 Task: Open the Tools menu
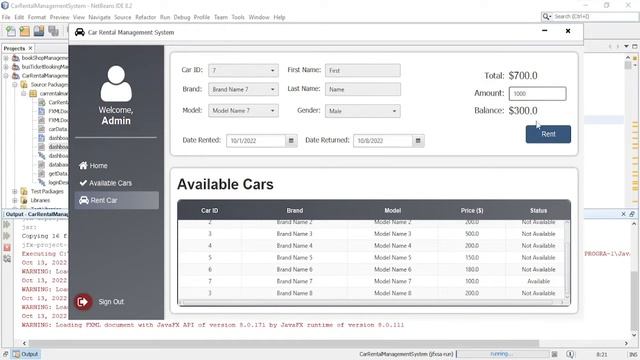pos(238,17)
